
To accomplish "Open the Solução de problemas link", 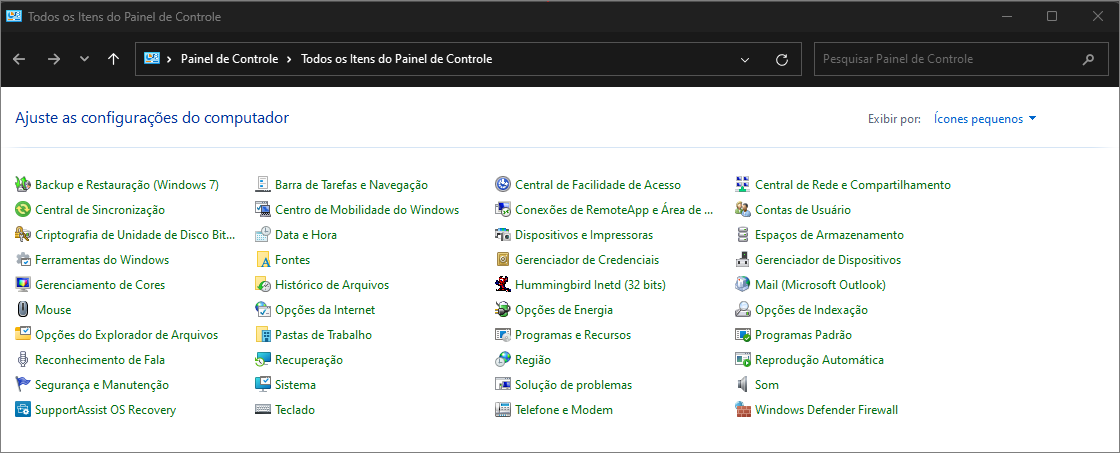I will (574, 385).
